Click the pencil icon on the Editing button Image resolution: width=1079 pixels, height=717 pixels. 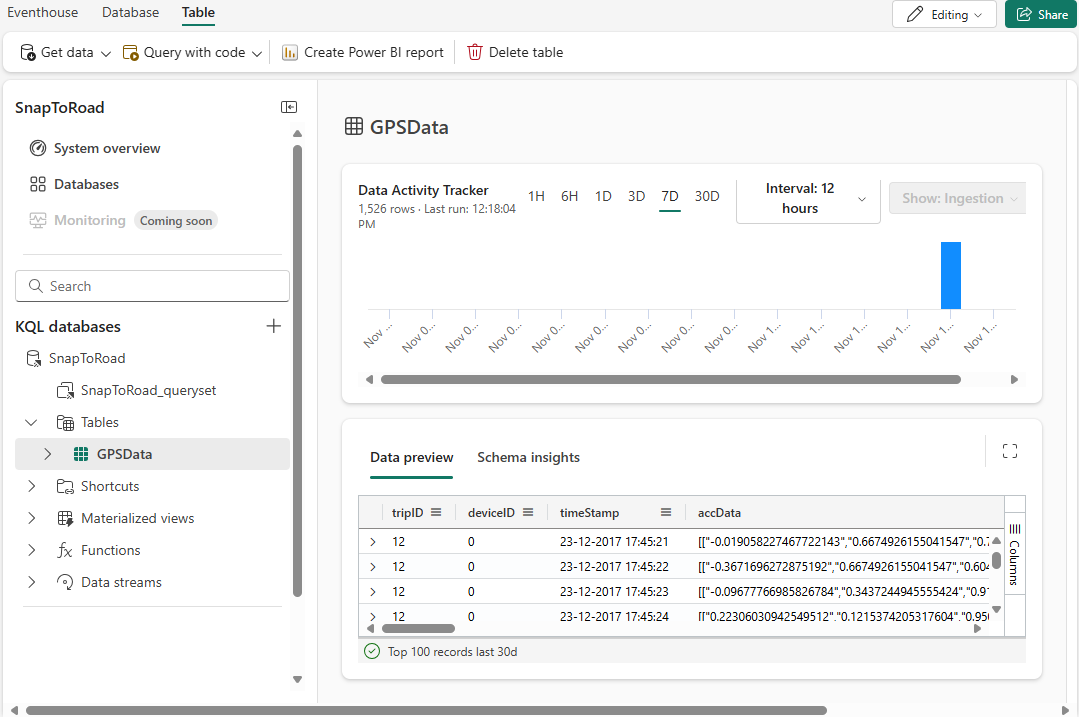pos(915,14)
